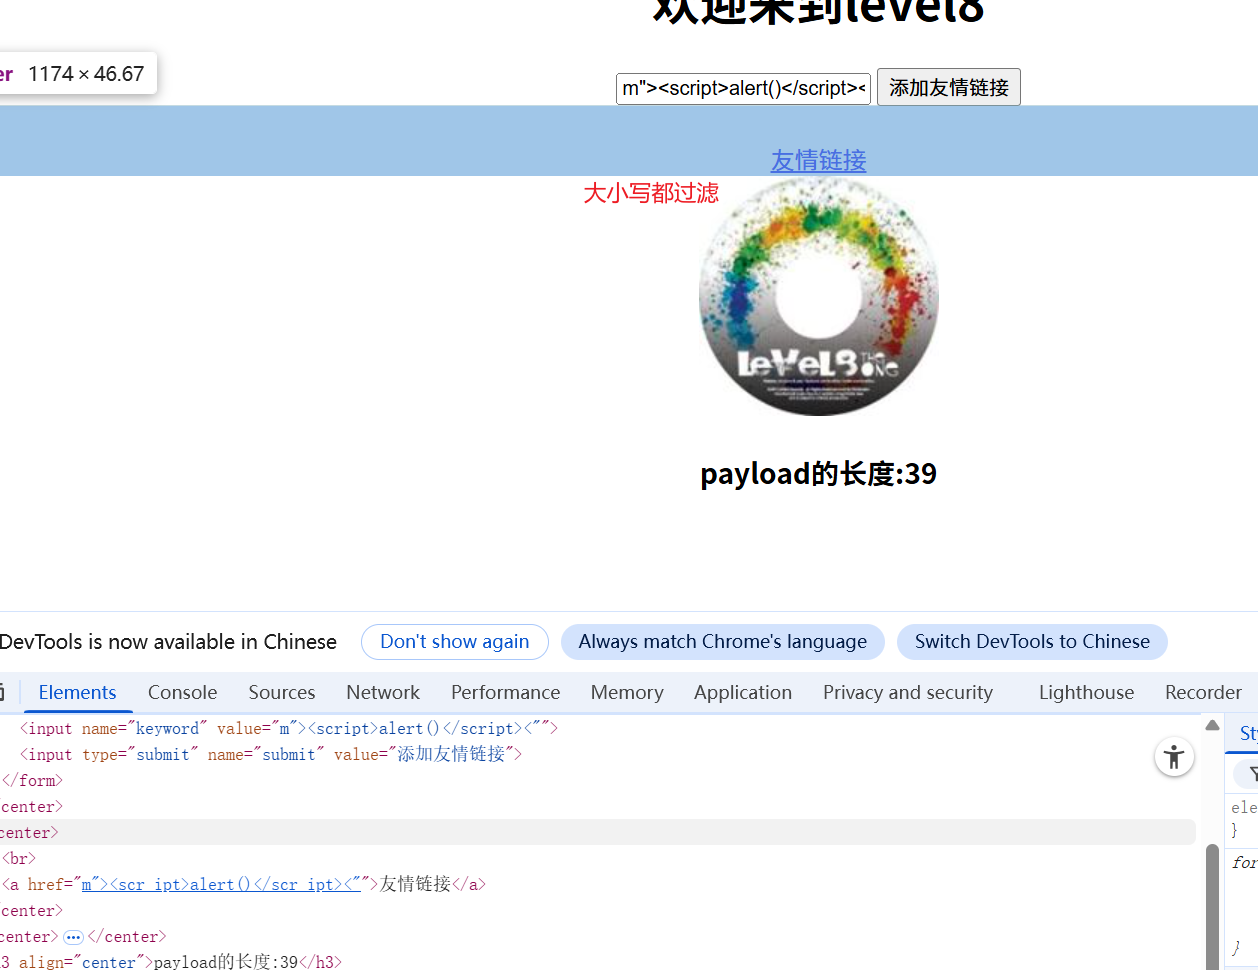Open the Recorder tab

[1203, 692]
